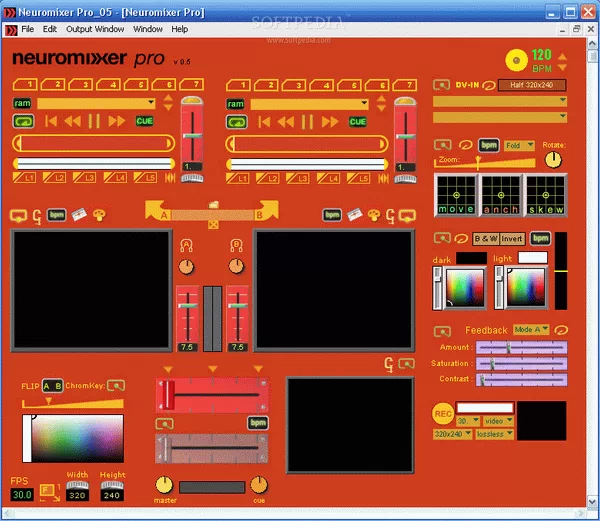Fast forward the right deck clip
The height and width of the screenshot is (521, 600).
tap(330, 122)
